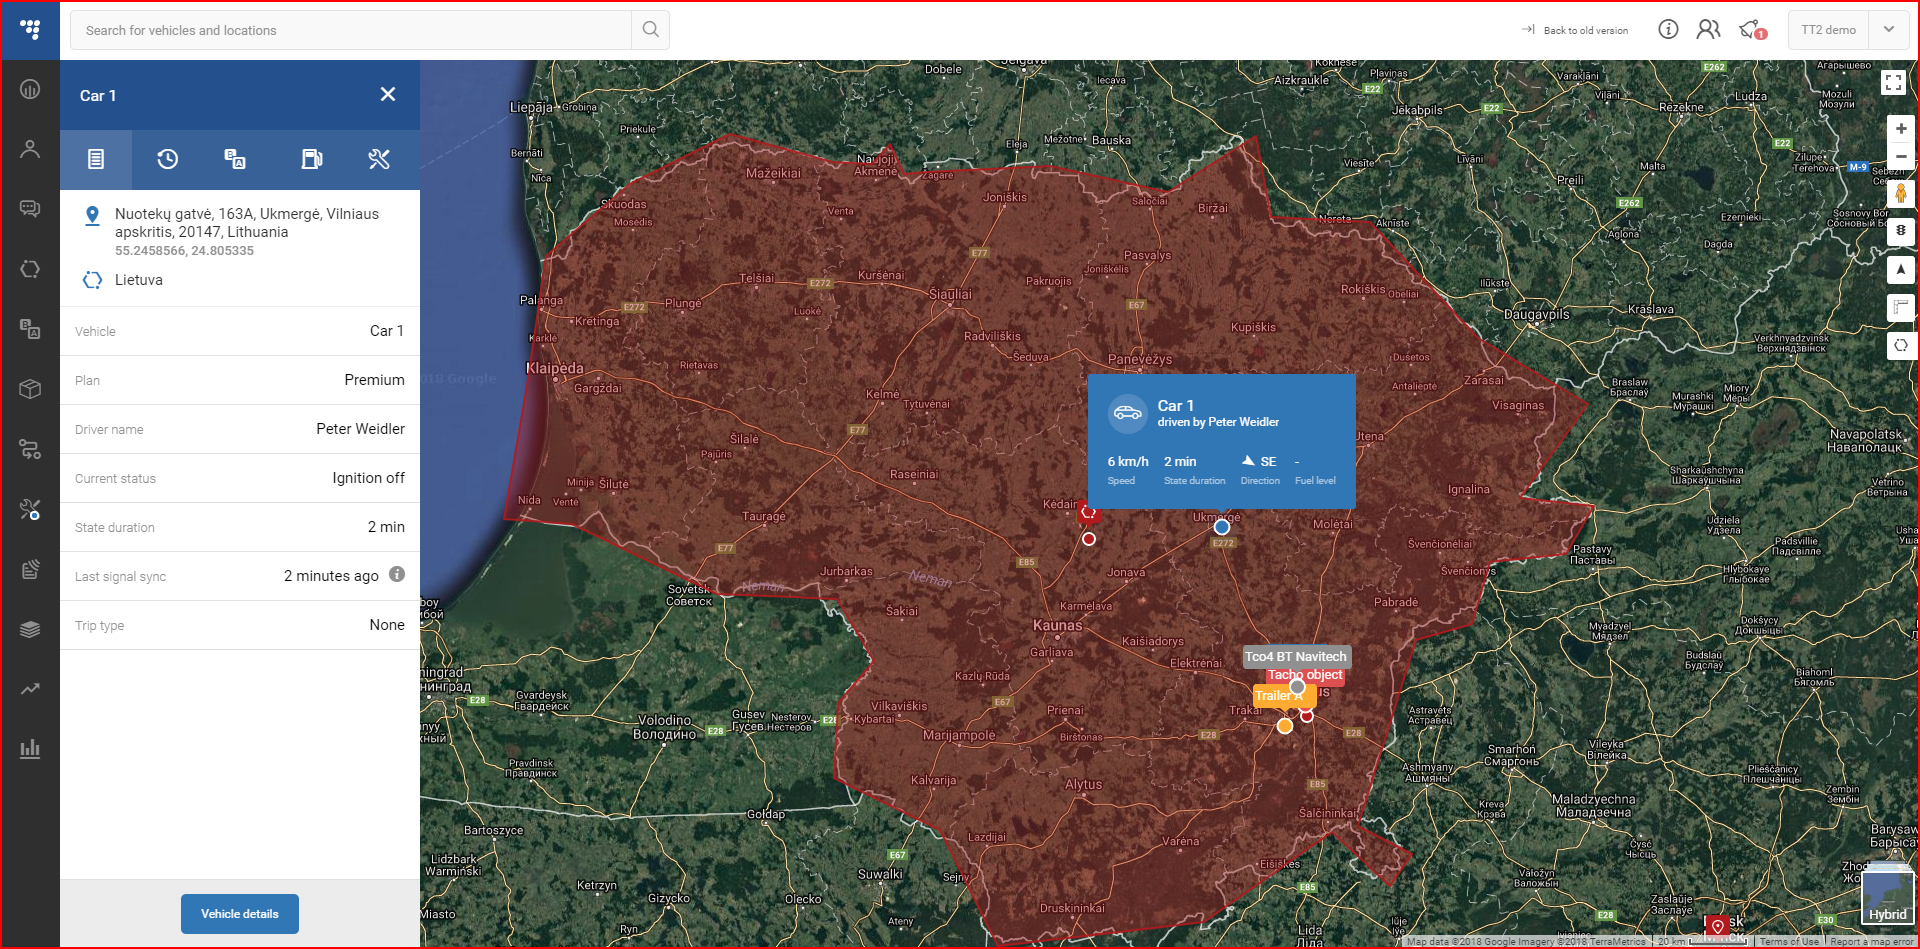The height and width of the screenshot is (949, 1920).
Task: Click the Tco4 BT Navitech map label
Action: 1296,656
